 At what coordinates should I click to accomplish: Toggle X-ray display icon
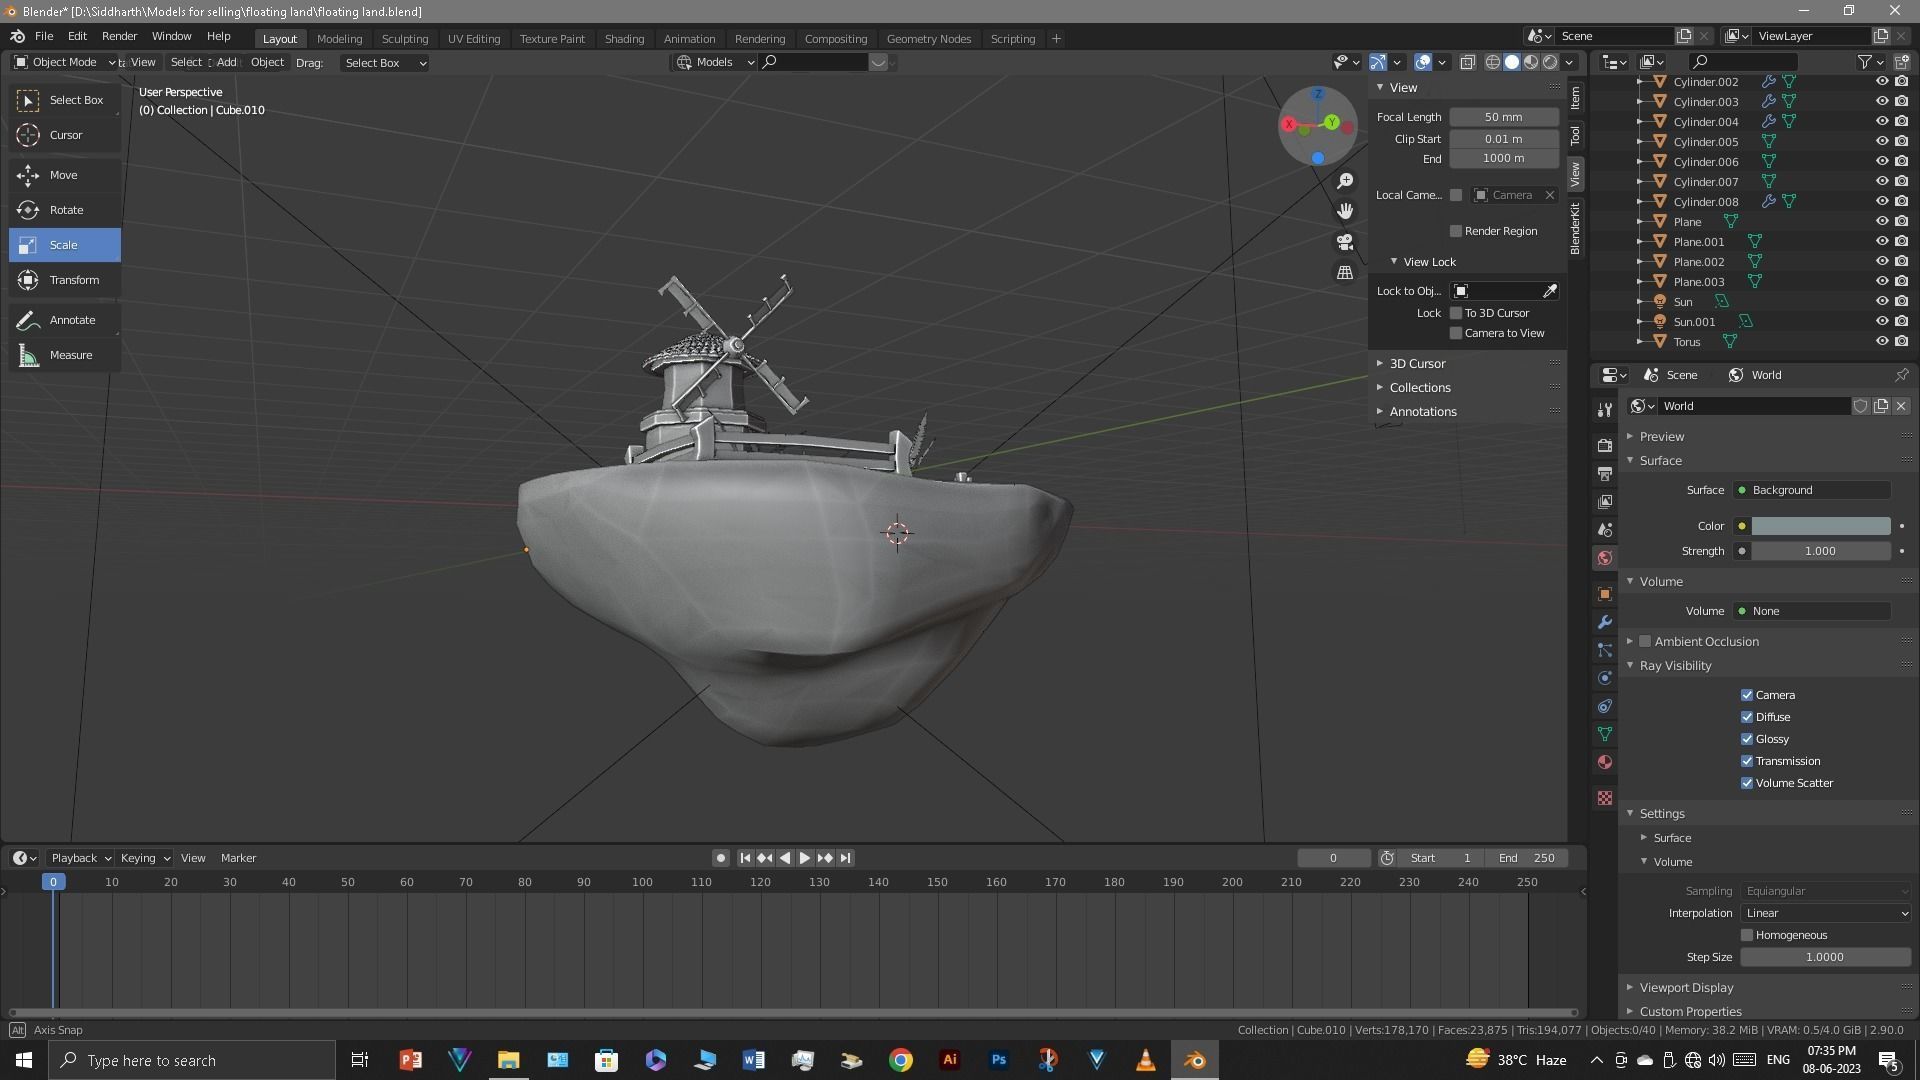[x=1467, y=62]
